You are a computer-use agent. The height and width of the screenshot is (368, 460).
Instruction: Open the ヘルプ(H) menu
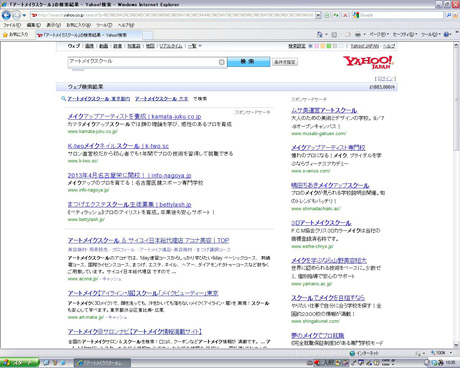pyautogui.click(x=126, y=25)
